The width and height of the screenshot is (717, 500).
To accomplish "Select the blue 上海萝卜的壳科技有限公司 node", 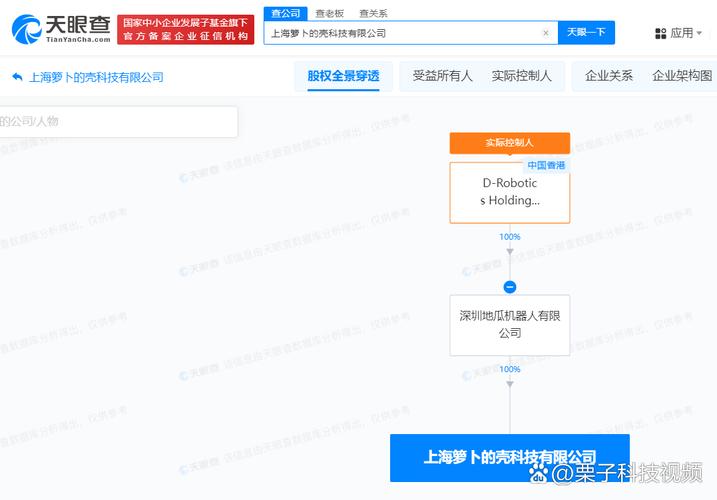I will coord(510,457).
